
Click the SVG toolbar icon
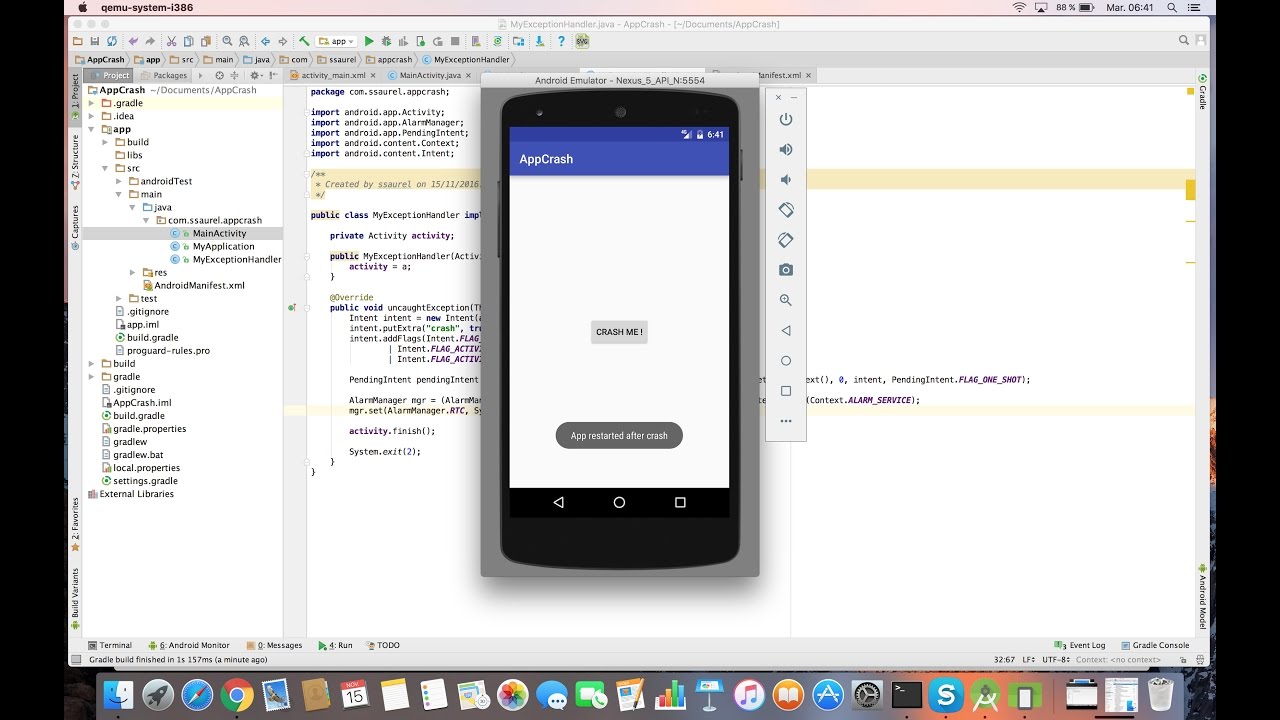point(582,41)
